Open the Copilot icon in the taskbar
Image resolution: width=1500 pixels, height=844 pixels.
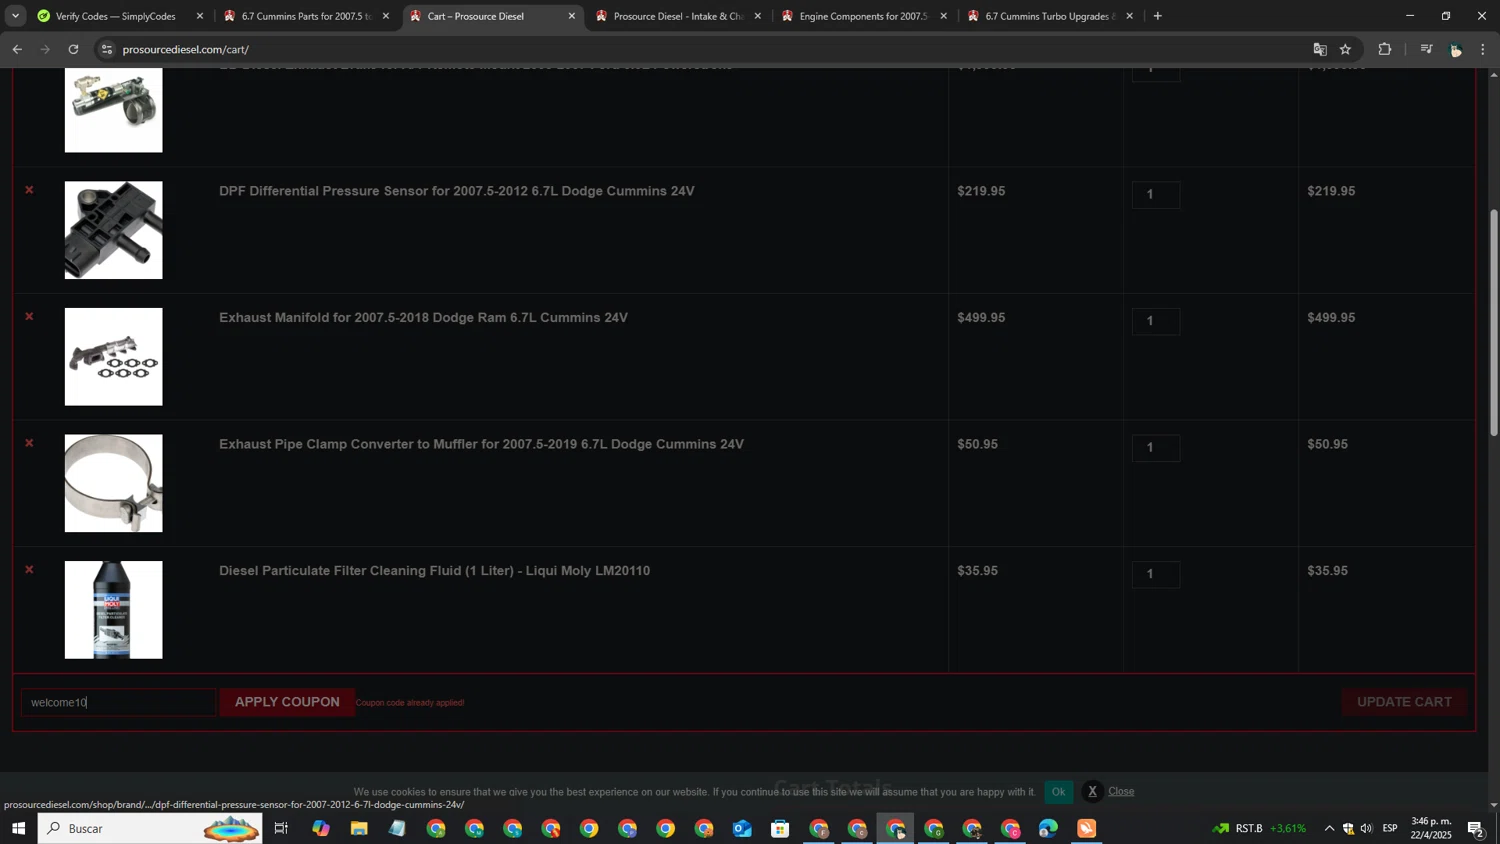coord(320,828)
